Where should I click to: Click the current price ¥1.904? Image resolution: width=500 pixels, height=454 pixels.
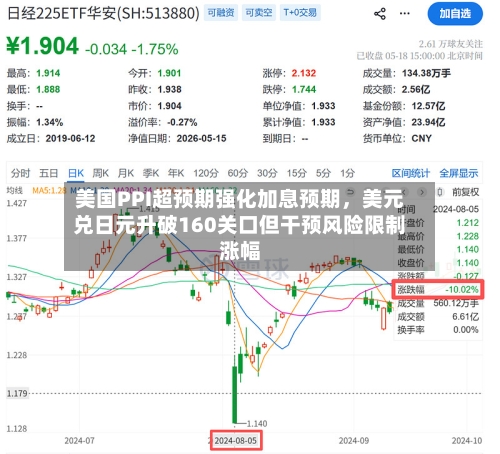pyautogui.click(x=43, y=46)
